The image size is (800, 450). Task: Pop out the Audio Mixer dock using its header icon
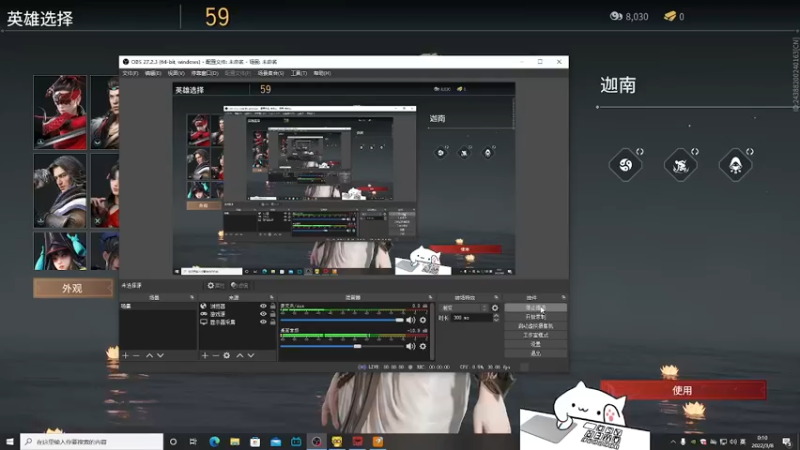point(430,297)
